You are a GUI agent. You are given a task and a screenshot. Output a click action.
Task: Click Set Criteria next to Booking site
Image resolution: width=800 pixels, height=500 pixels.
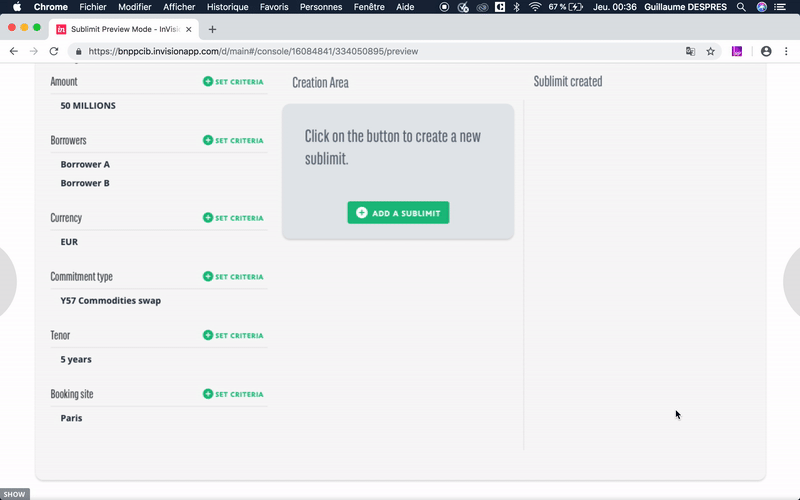233,394
